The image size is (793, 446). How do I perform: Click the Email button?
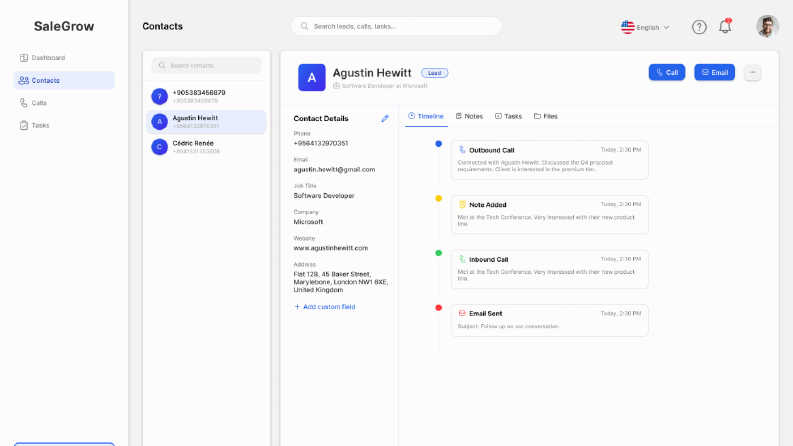(x=714, y=72)
